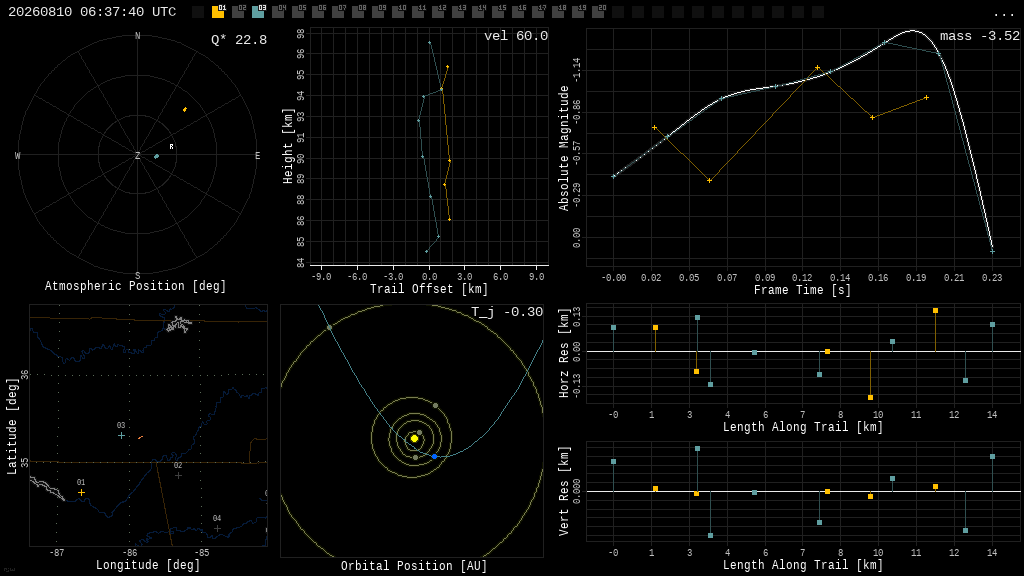The width and height of the screenshot is (1024, 576).
Task: Click the Height [km] axis label
Action: coord(287,146)
